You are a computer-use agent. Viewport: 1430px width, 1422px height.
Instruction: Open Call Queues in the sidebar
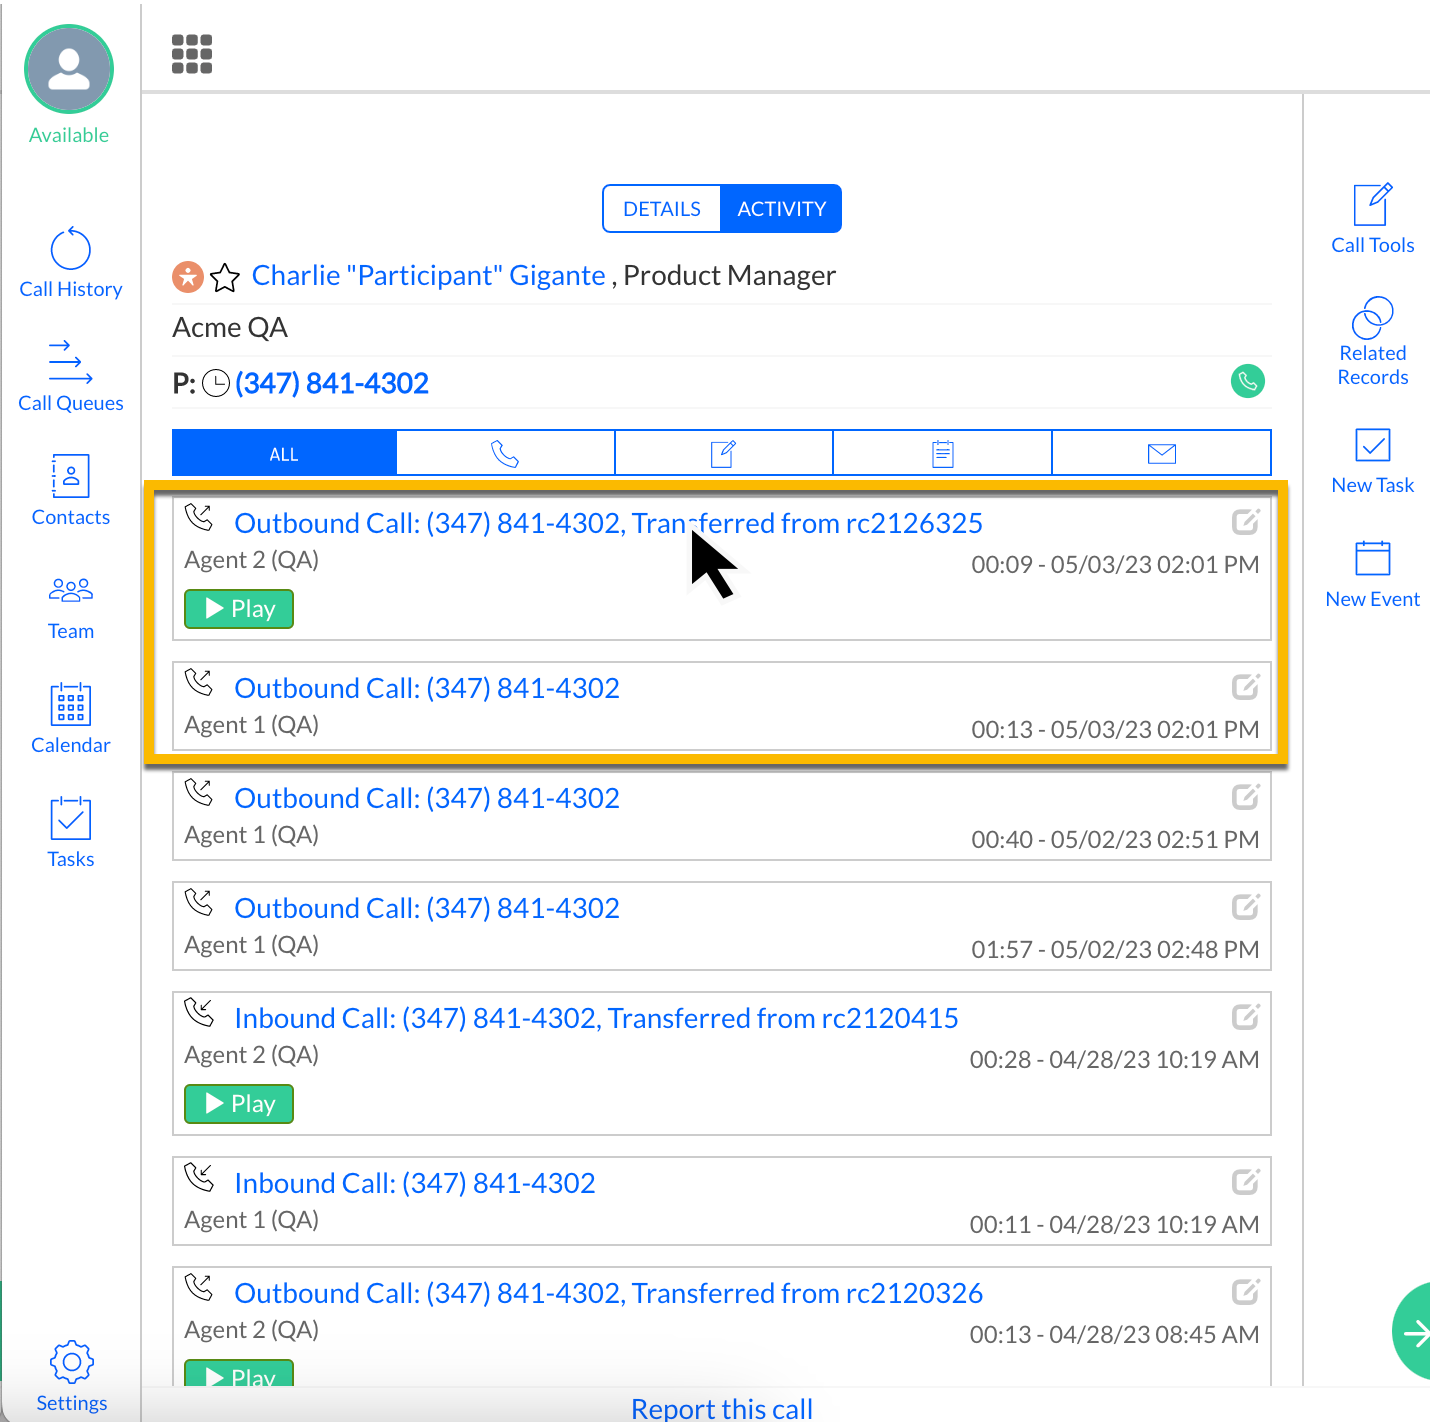click(x=70, y=376)
